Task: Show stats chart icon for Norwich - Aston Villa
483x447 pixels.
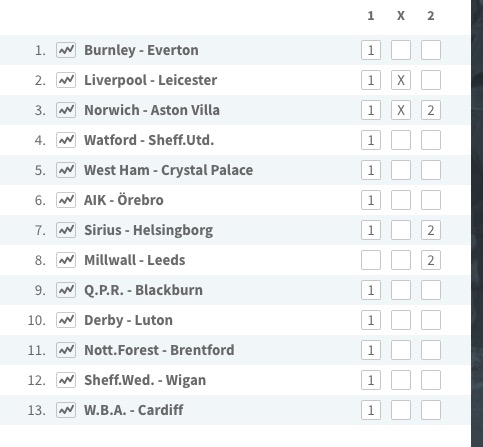Action: 66,110
